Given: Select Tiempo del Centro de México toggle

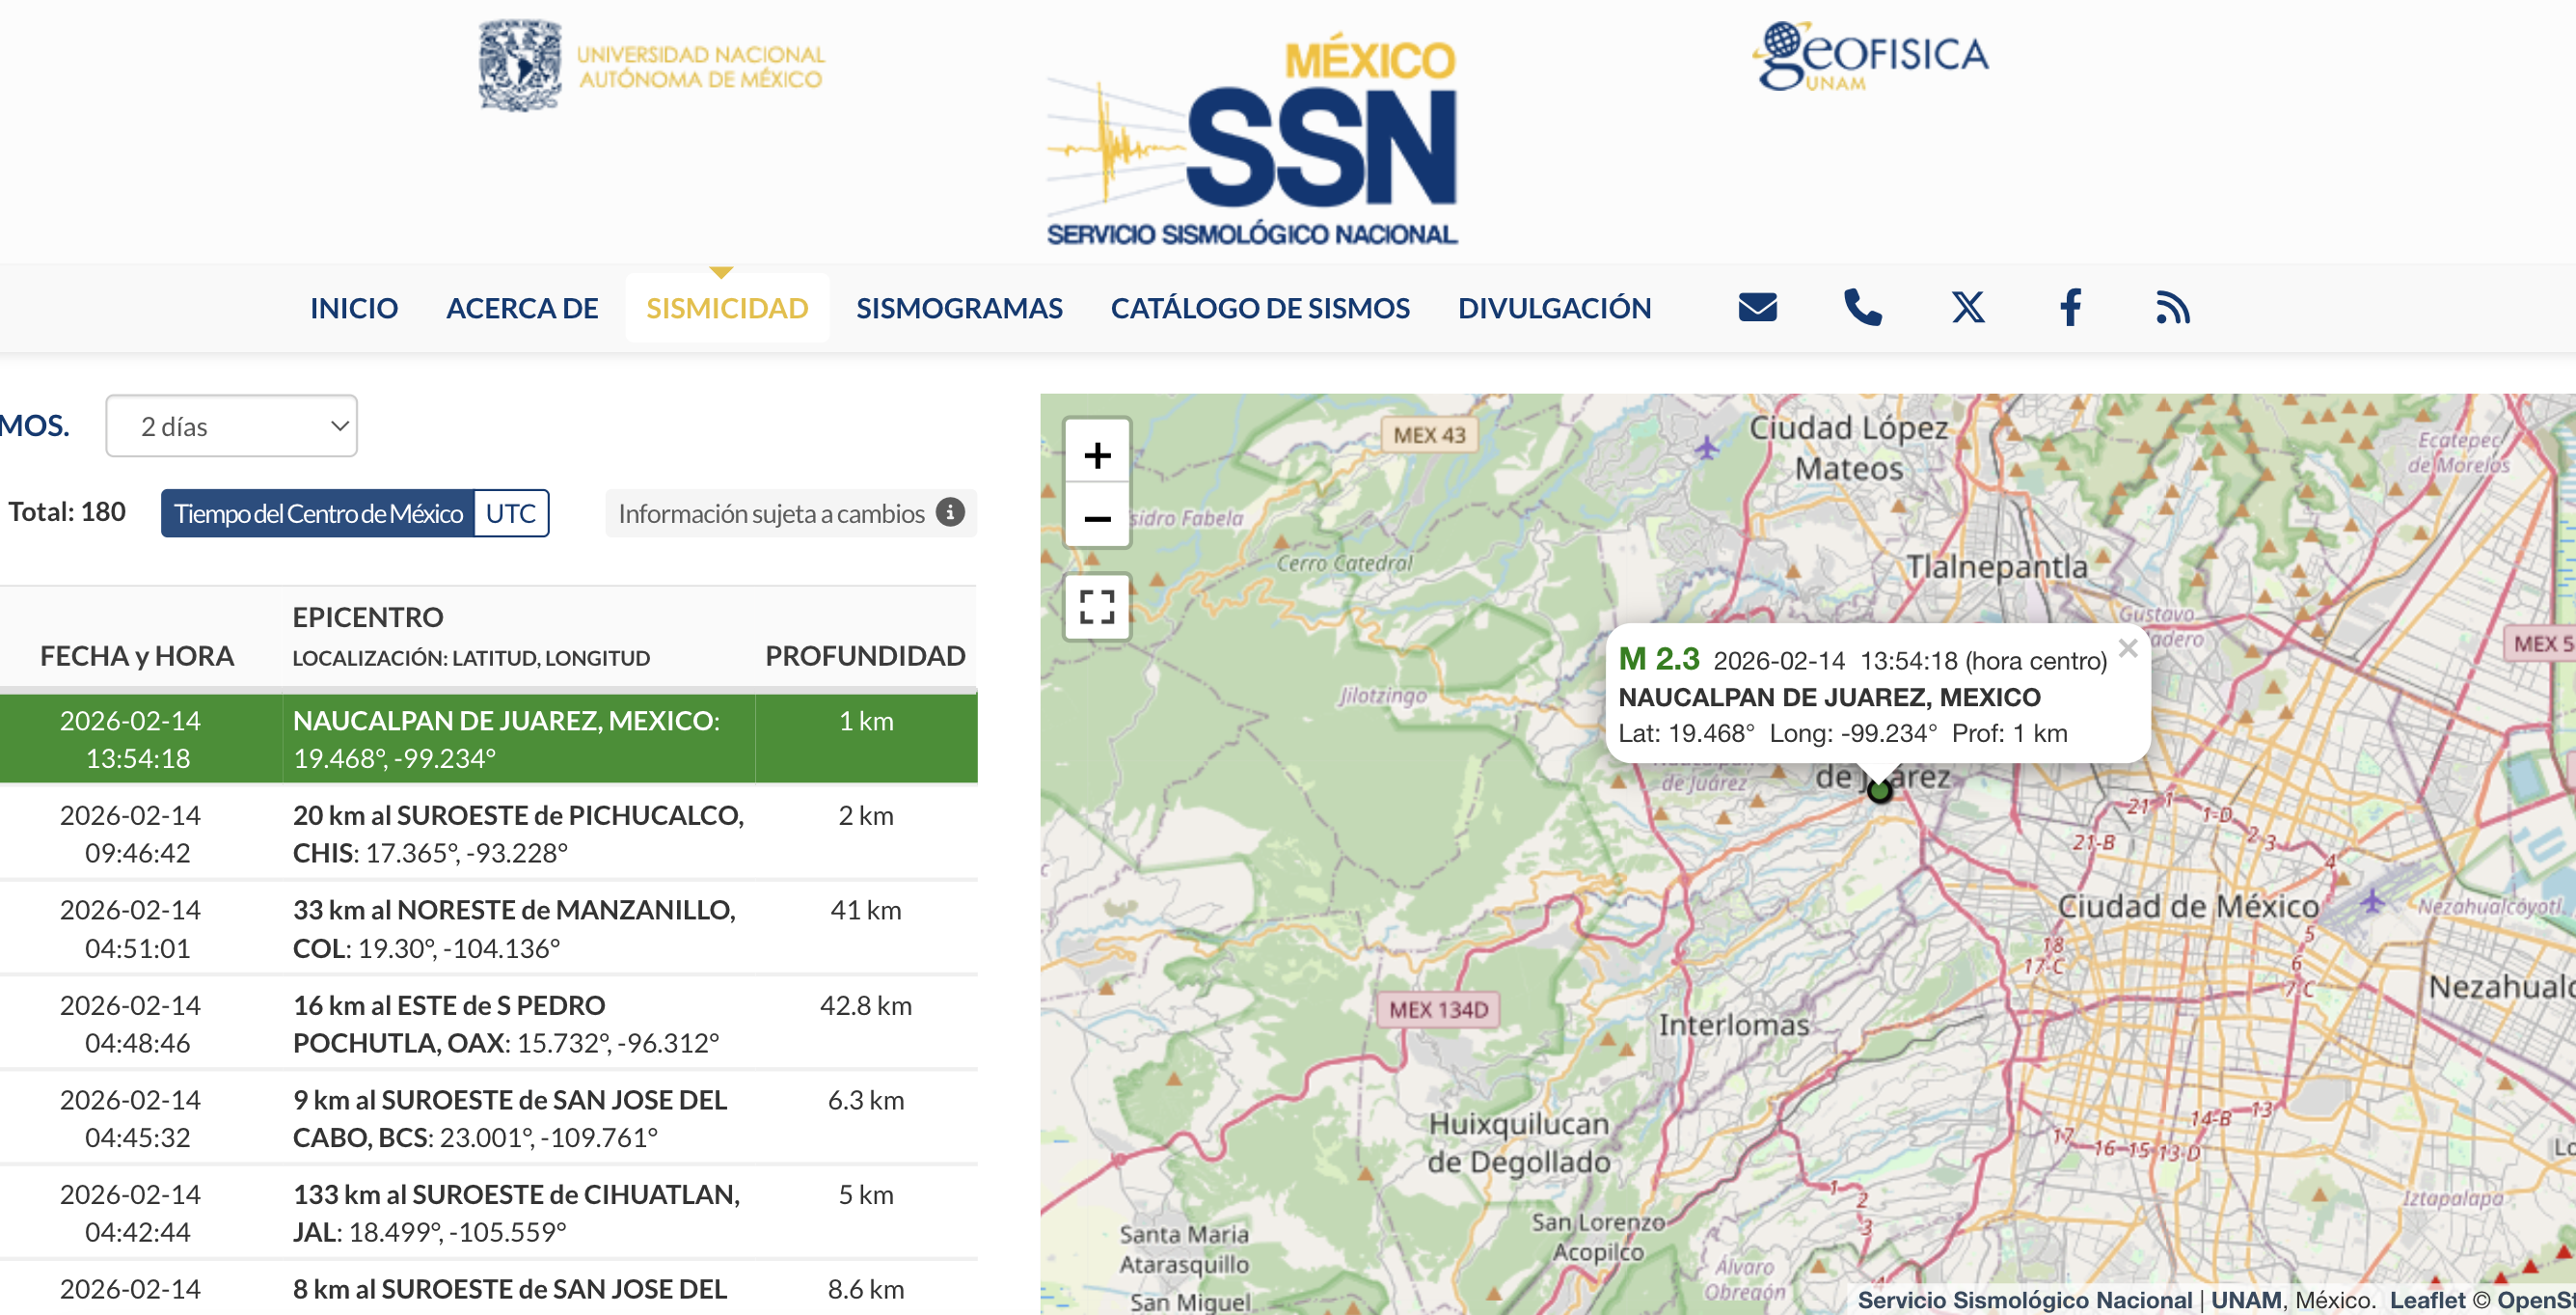Looking at the screenshot, I should [x=318, y=513].
